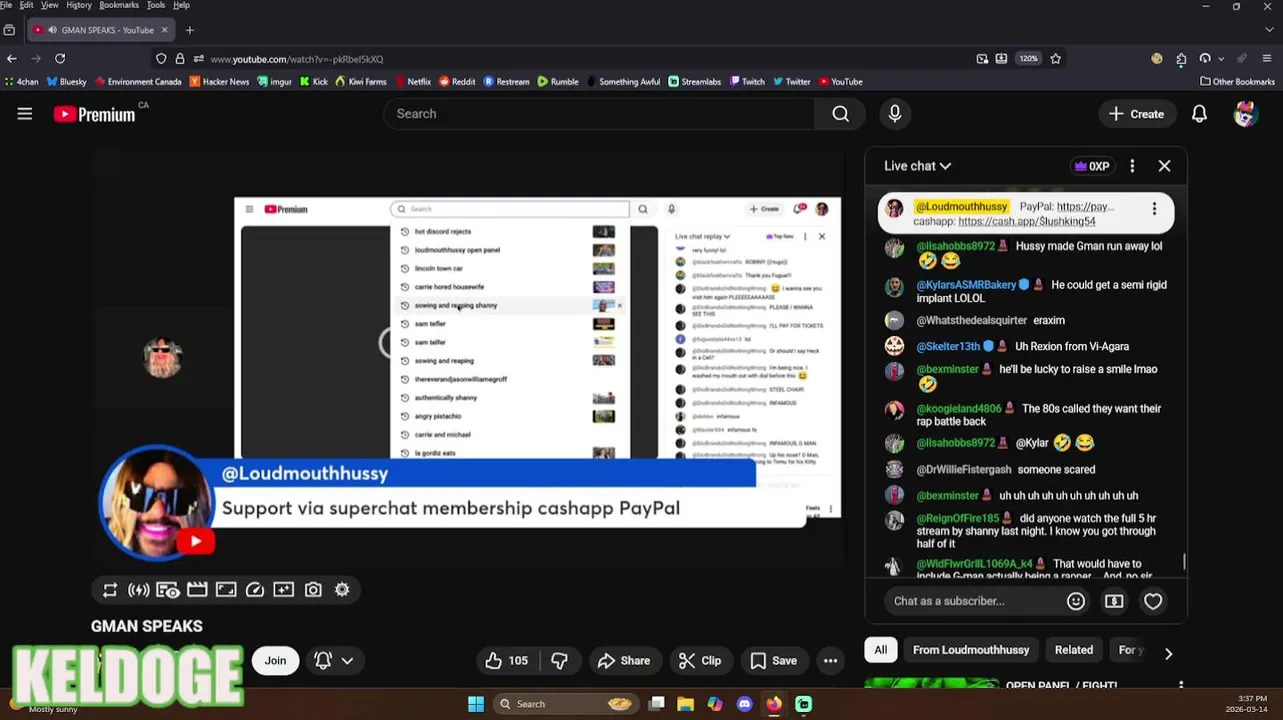Toggle the ad-blocking eye icon in enhancer toolbar
Image resolution: width=1283 pixels, height=720 pixels.
[168, 590]
